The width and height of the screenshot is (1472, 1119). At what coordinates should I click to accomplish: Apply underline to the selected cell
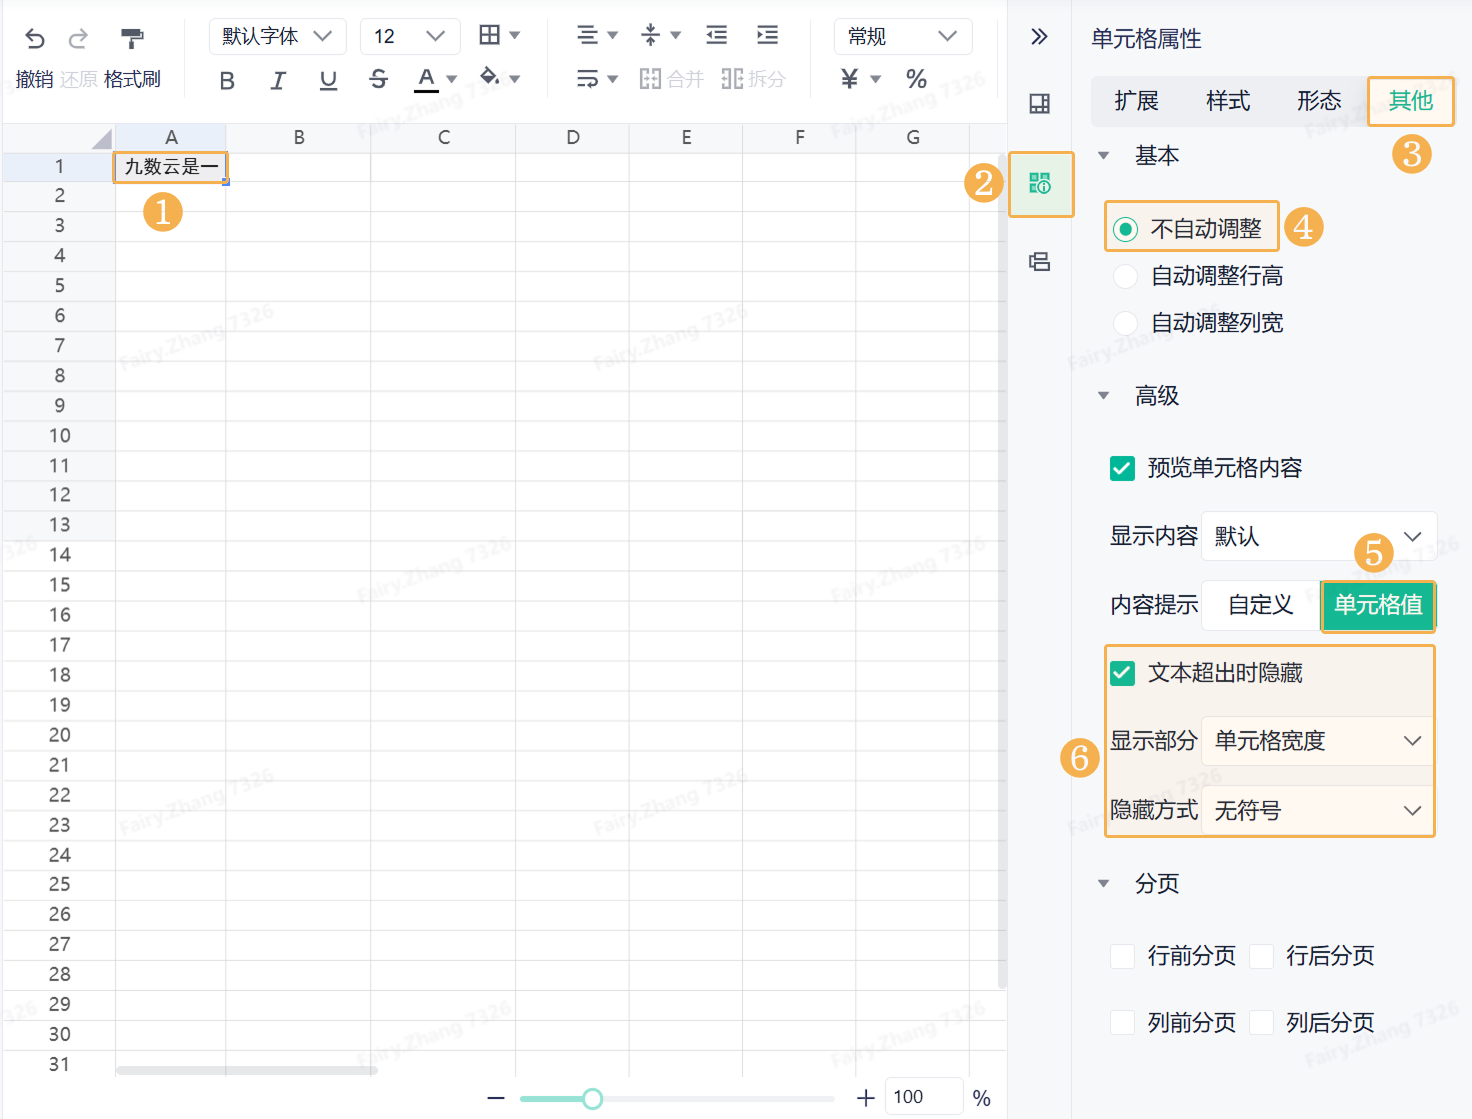pyautogui.click(x=328, y=80)
